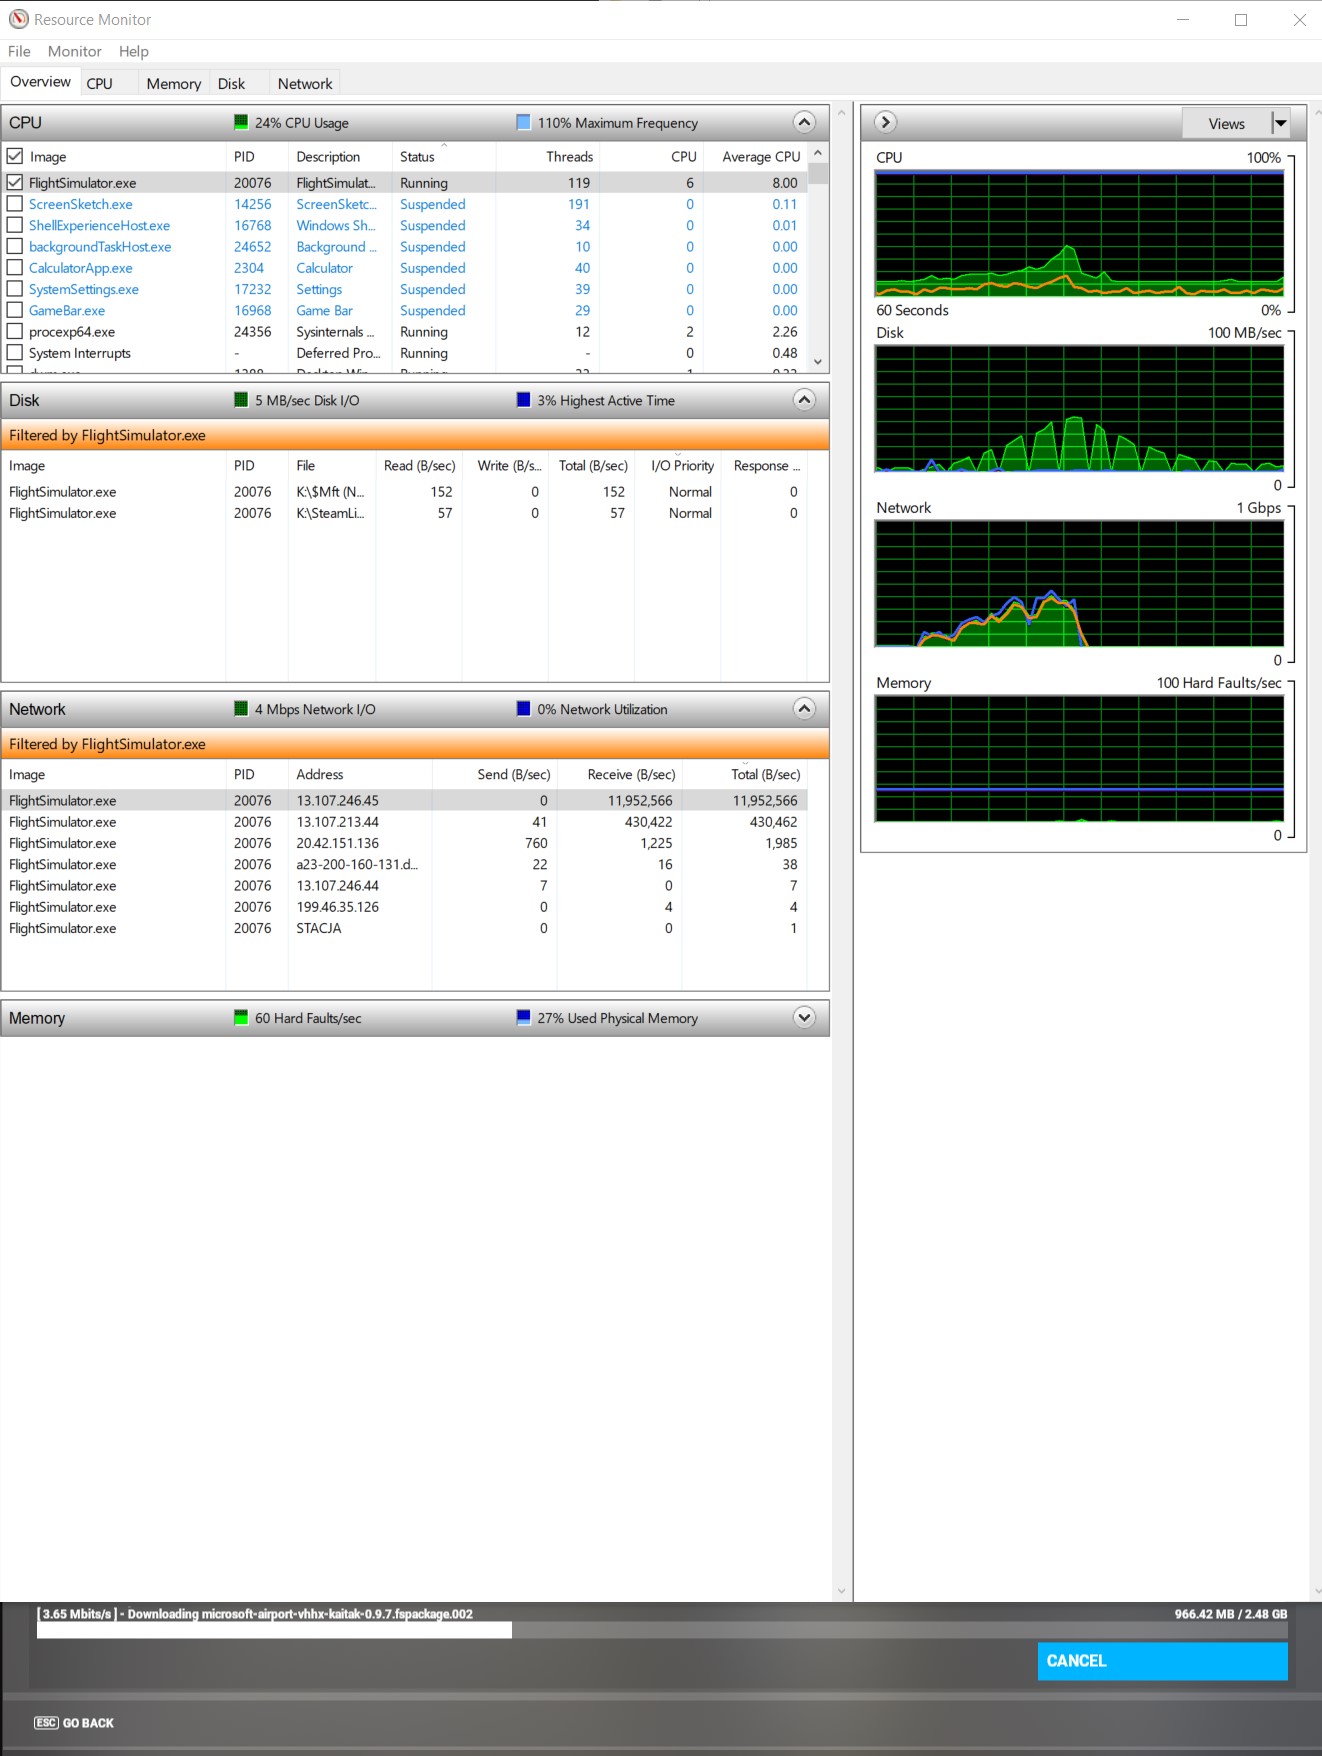Click the Memory hard faults graph
Image resolution: width=1322 pixels, height=1756 pixels.
(1079, 759)
